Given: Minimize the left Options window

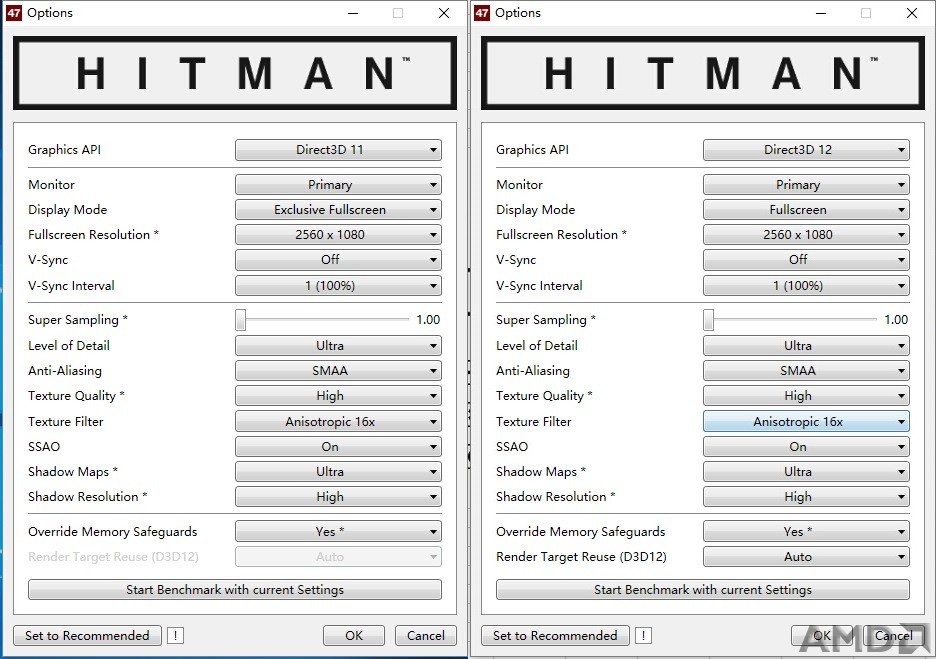Looking at the screenshot, I should pos(353,13).
